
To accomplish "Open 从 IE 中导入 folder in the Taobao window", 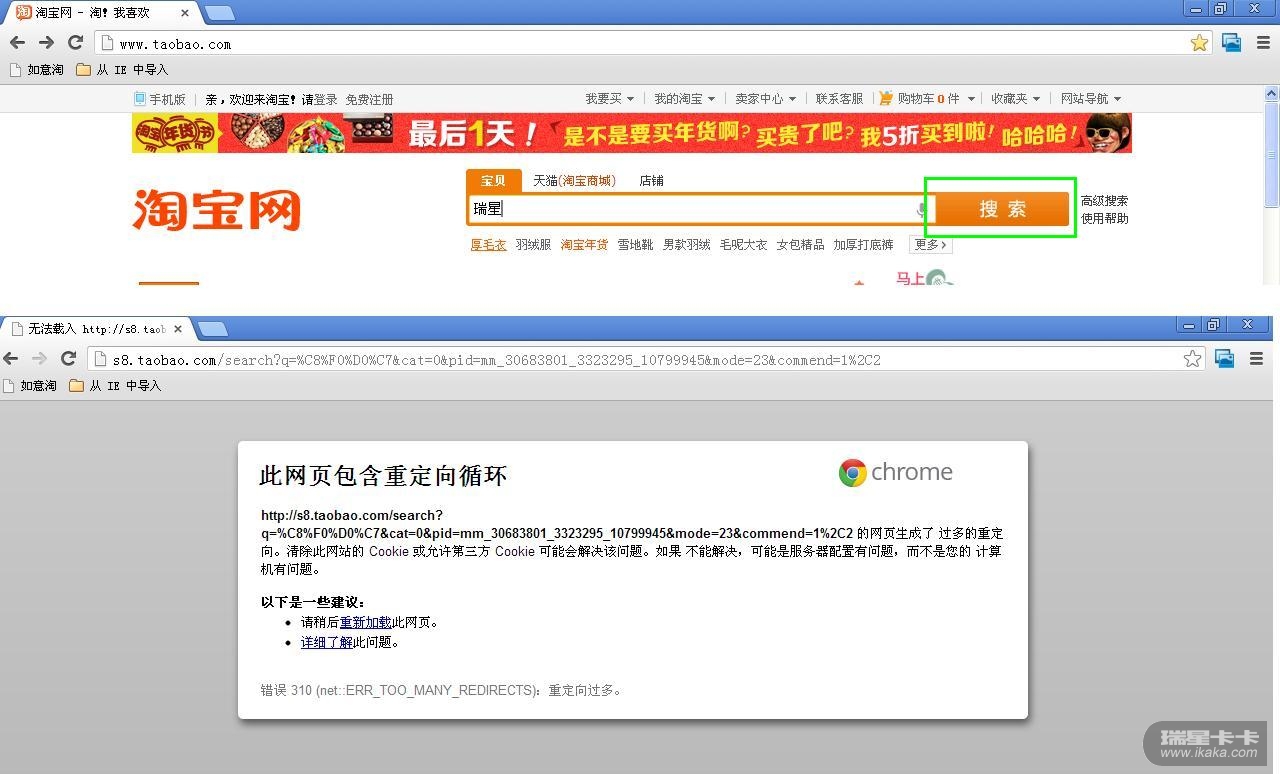I will [x=122, y=70].
